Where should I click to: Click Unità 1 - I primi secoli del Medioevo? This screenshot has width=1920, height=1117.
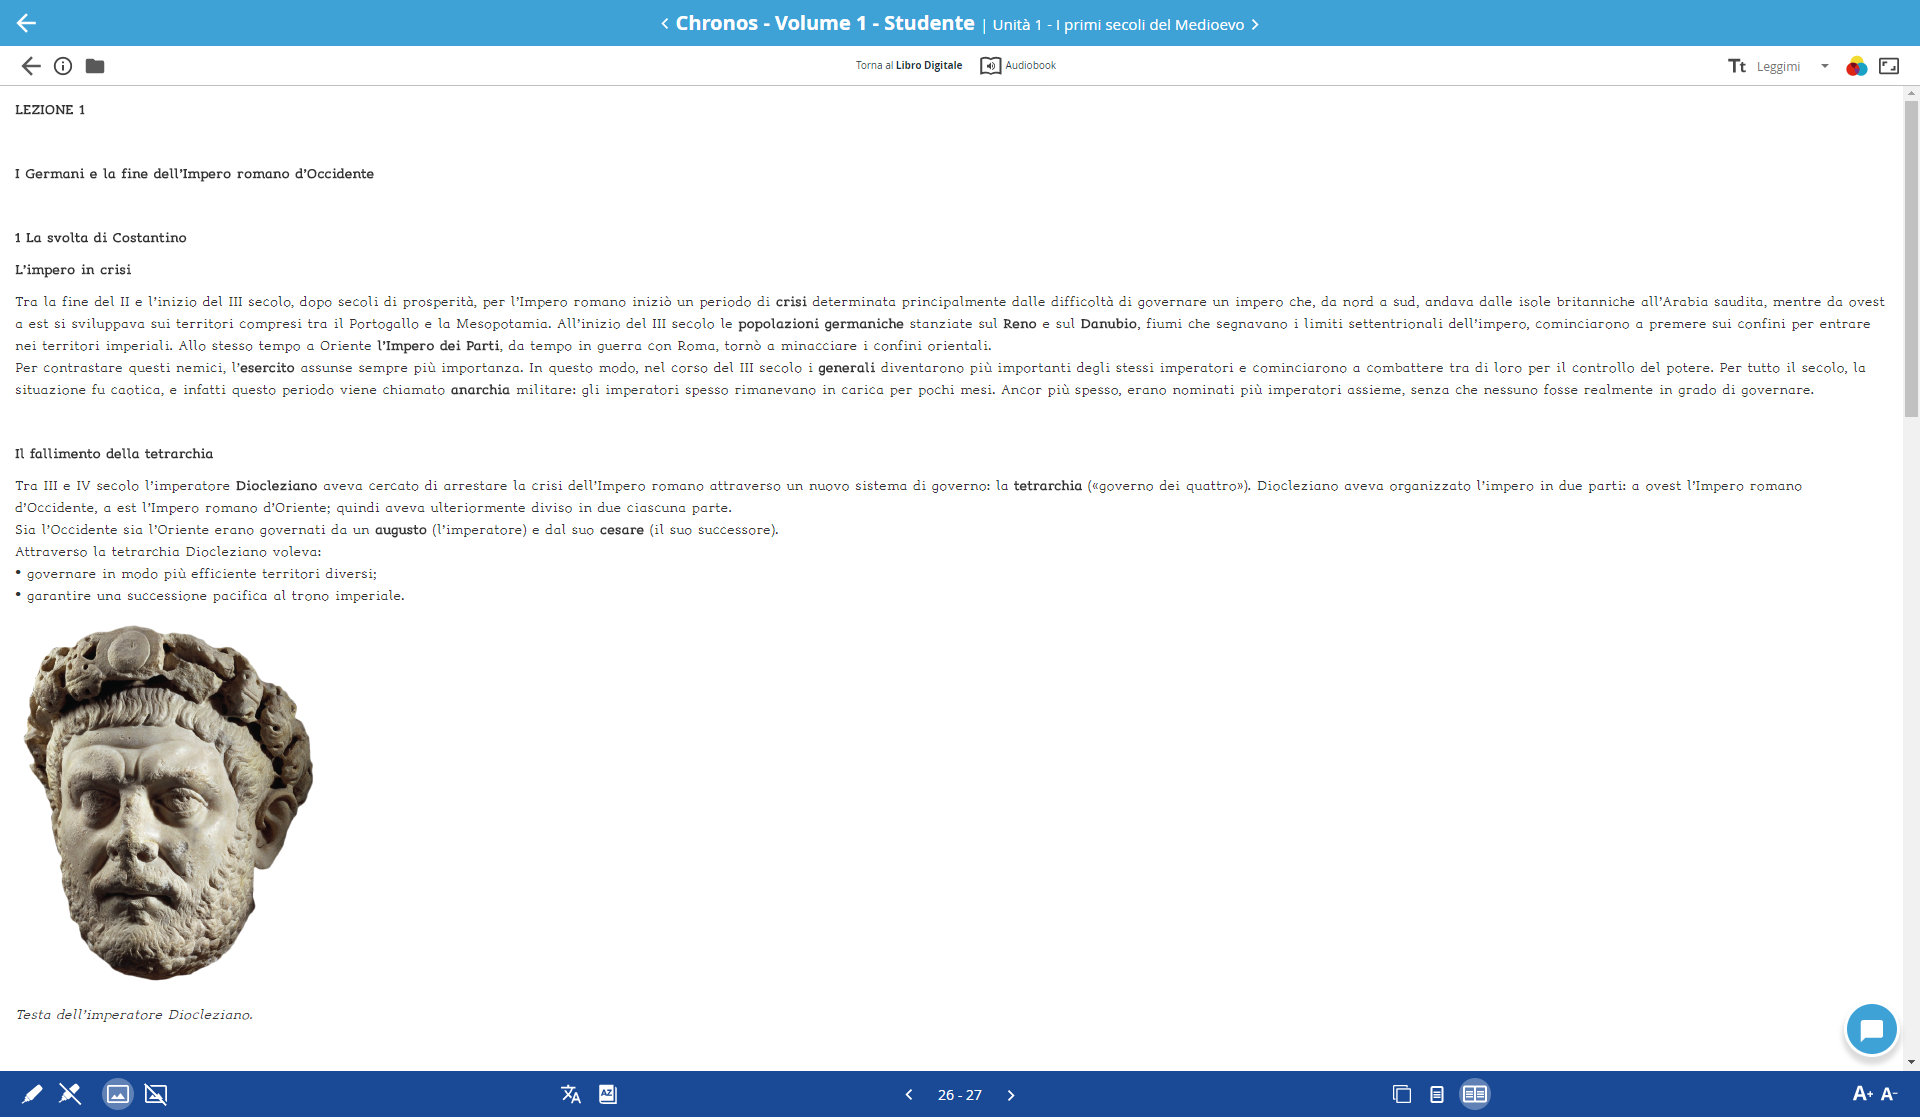1118,25
